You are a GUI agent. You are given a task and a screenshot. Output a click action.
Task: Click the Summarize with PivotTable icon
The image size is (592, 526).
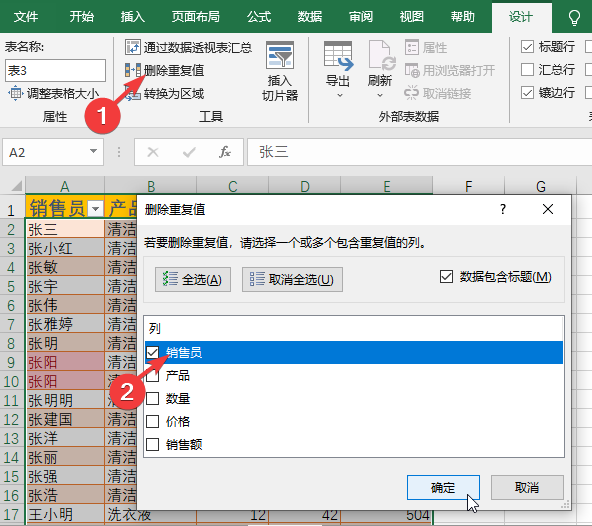[133, 47]
